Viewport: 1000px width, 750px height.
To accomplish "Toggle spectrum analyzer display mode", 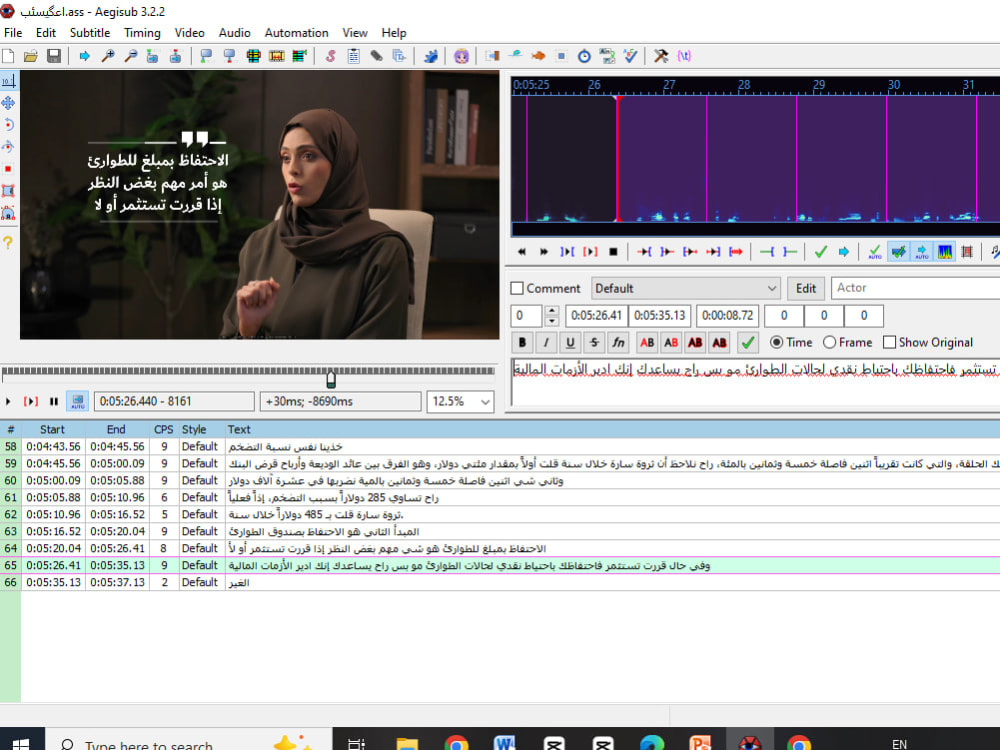I will pos(945,252).
